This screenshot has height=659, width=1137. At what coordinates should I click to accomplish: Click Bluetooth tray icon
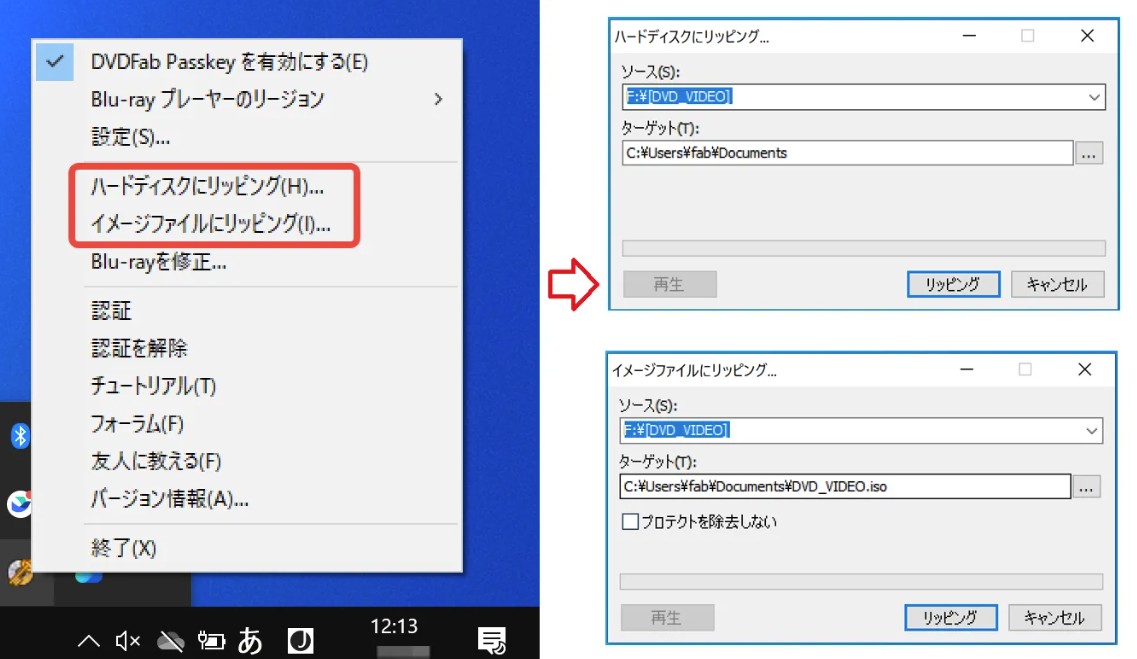click(x=20, y=436)
